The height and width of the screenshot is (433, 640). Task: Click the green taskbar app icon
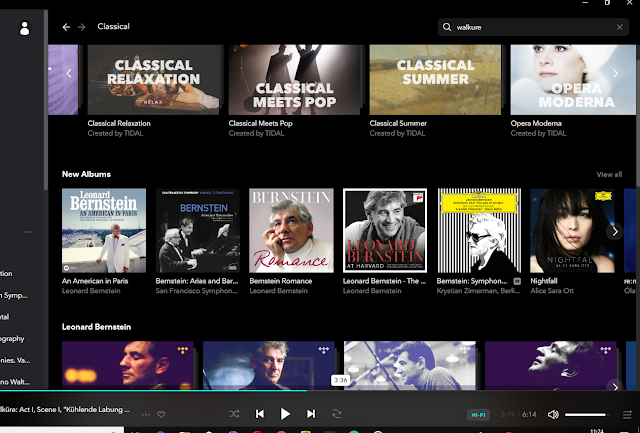pyautogui.click(x=354, y=432)
